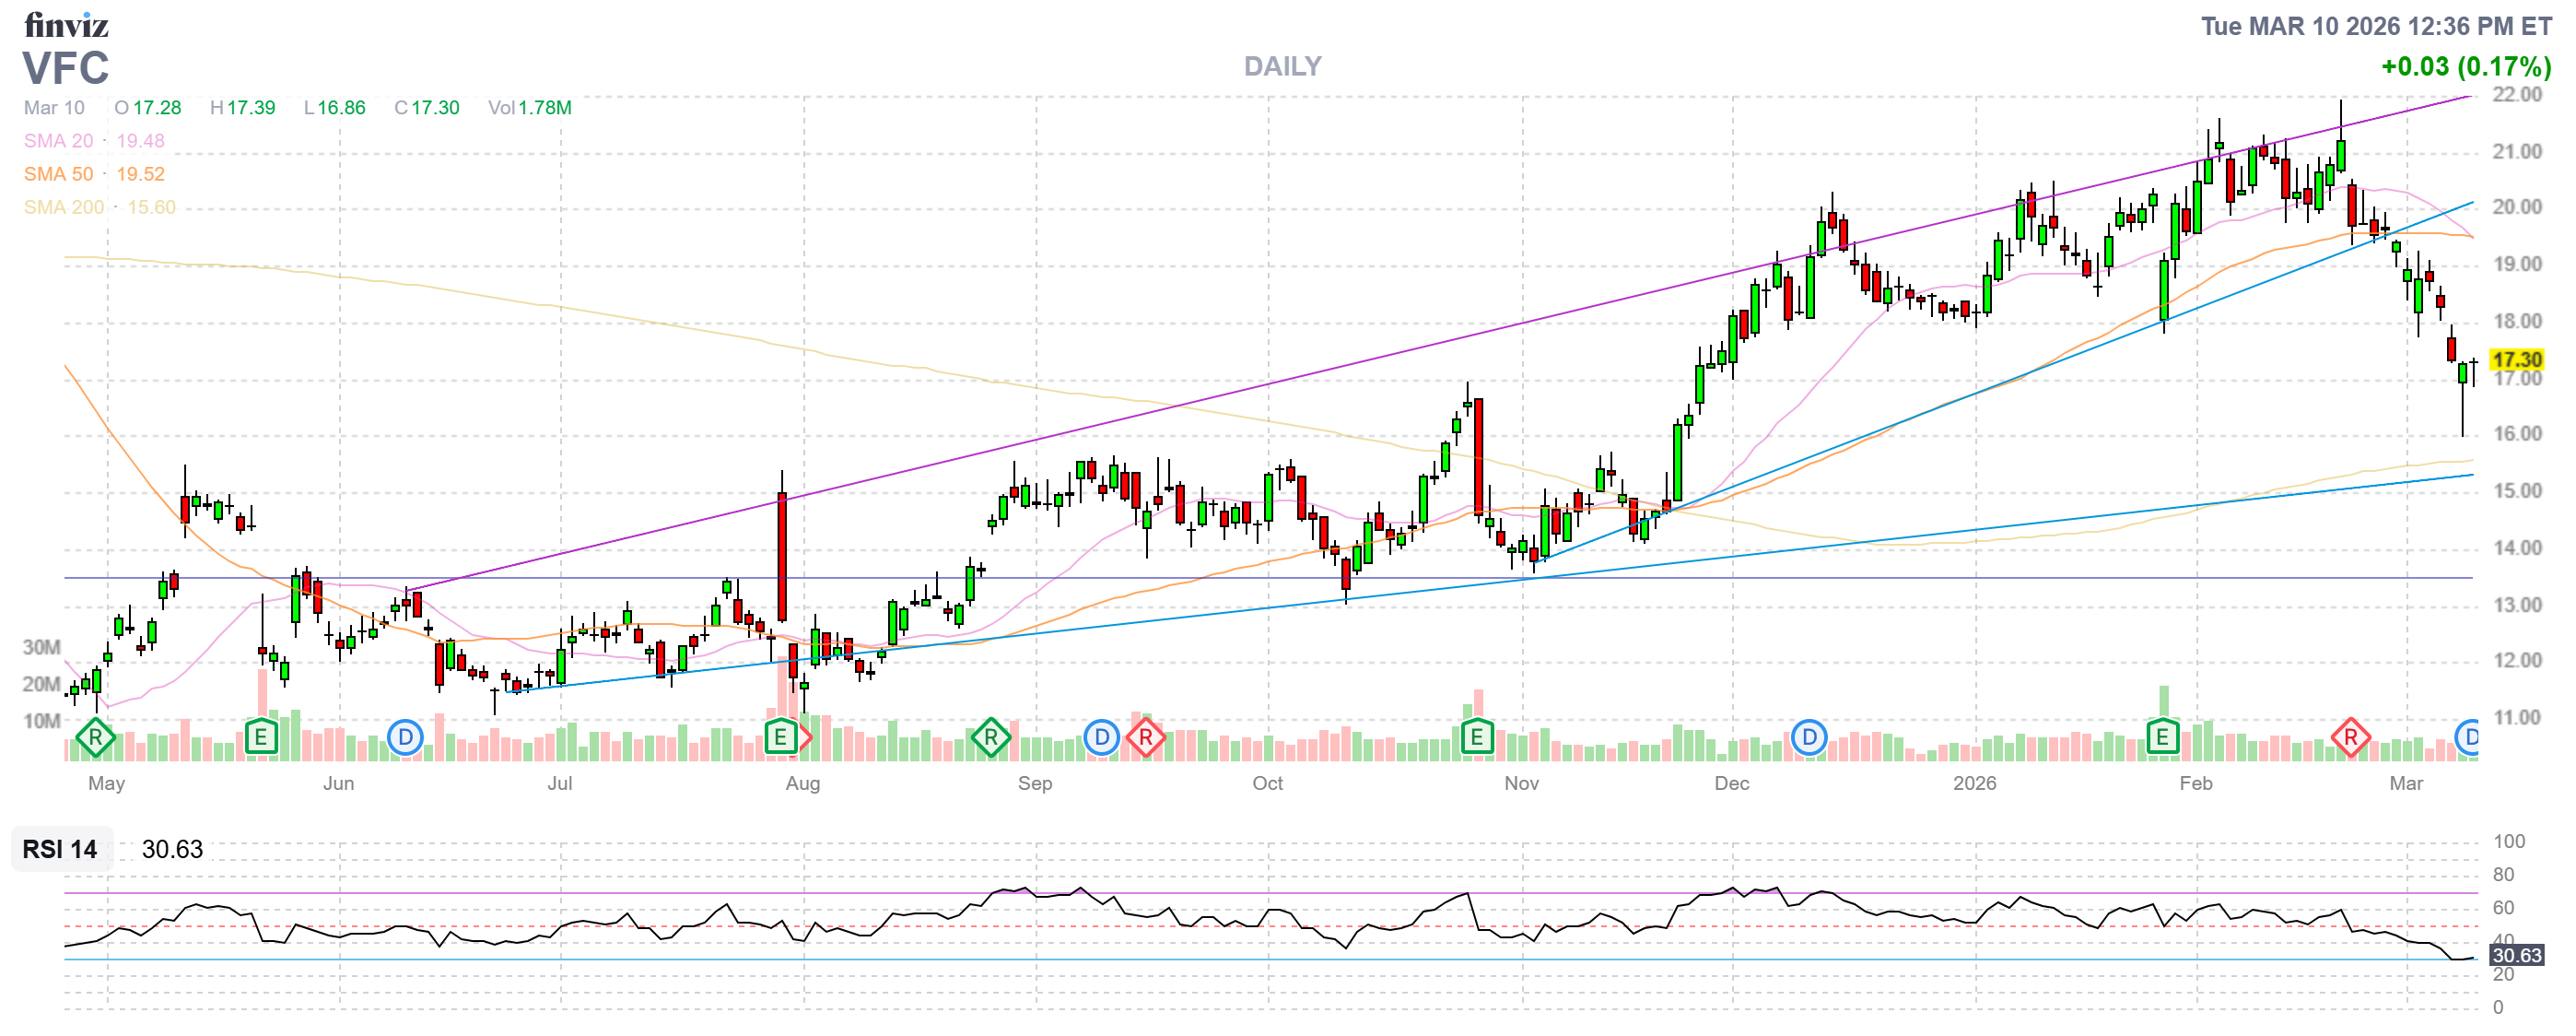
Task: Click the green E earnings marker at August
Action: [780, 739]
